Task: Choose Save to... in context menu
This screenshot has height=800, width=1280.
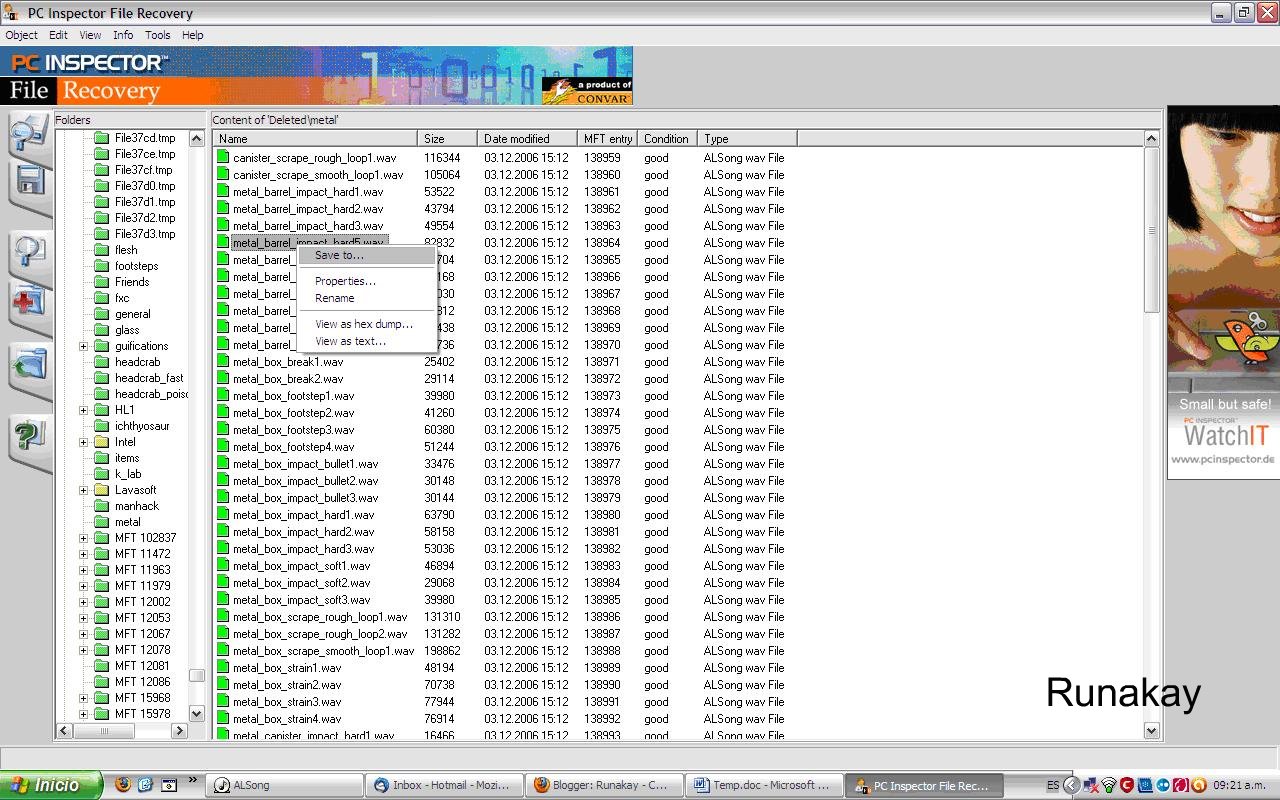Action: coord(367,256)
